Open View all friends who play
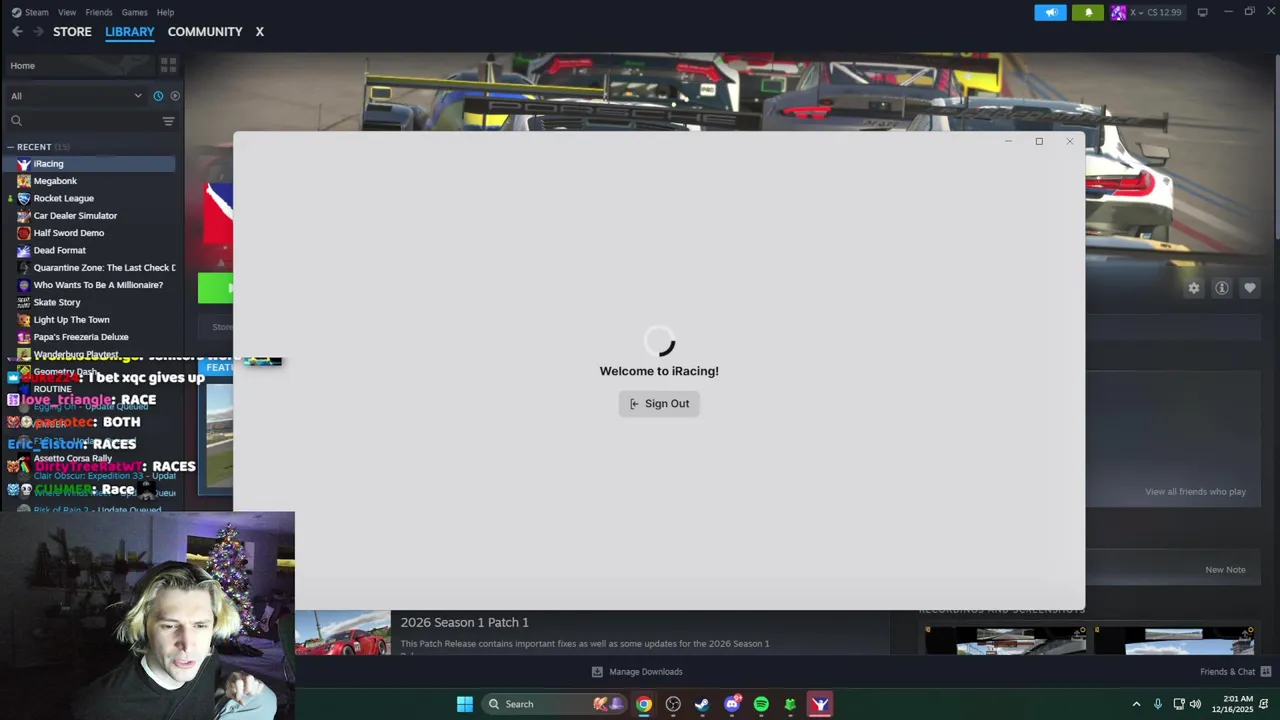1280x720 pixels. (x=1195, y=492)
